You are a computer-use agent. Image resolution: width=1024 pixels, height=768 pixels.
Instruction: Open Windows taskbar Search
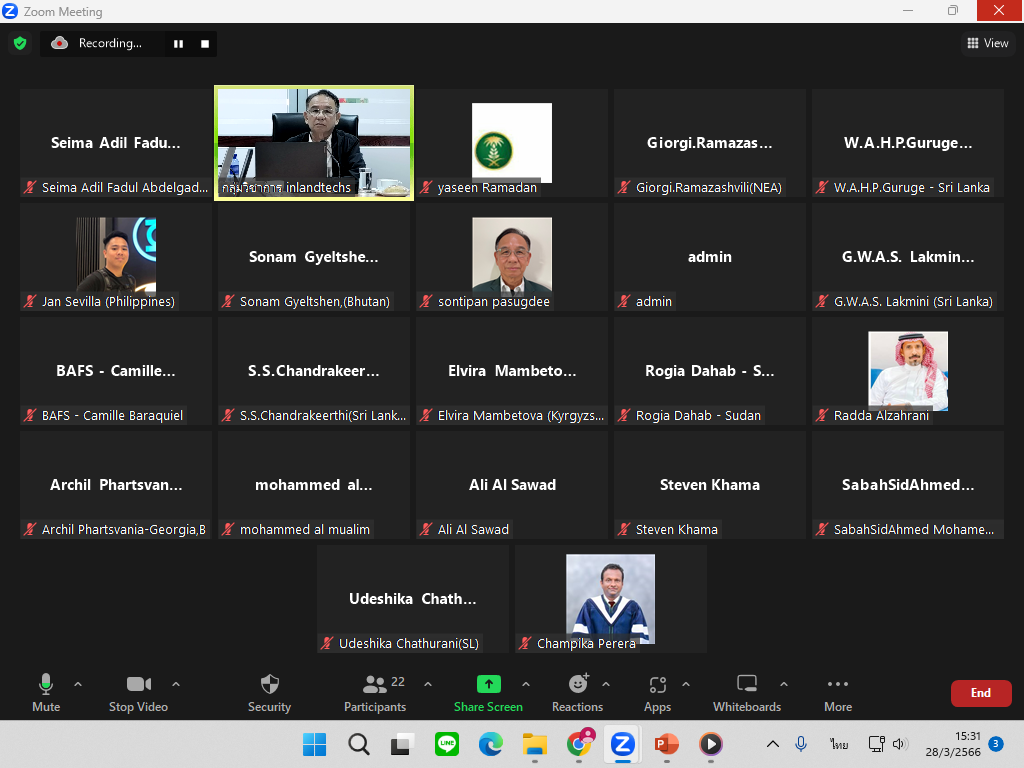point(359,744)
